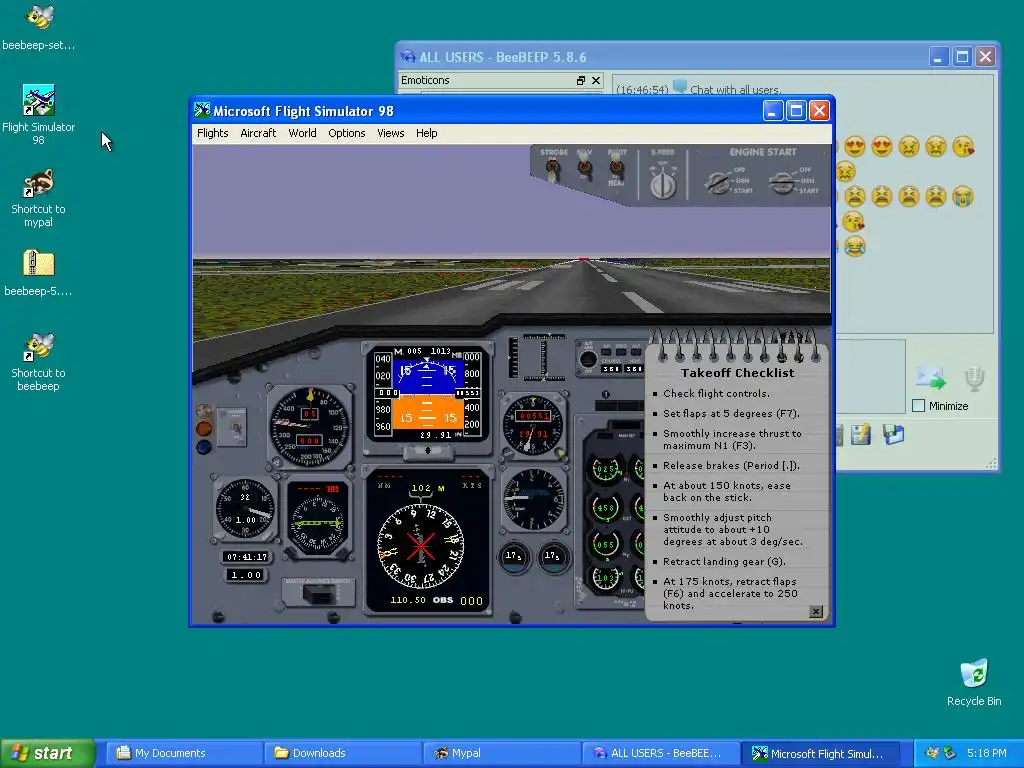1024x768 pixels.
Task: Select the Shortcut to beebeep desktop icon
Action: [x=39, y=362]
